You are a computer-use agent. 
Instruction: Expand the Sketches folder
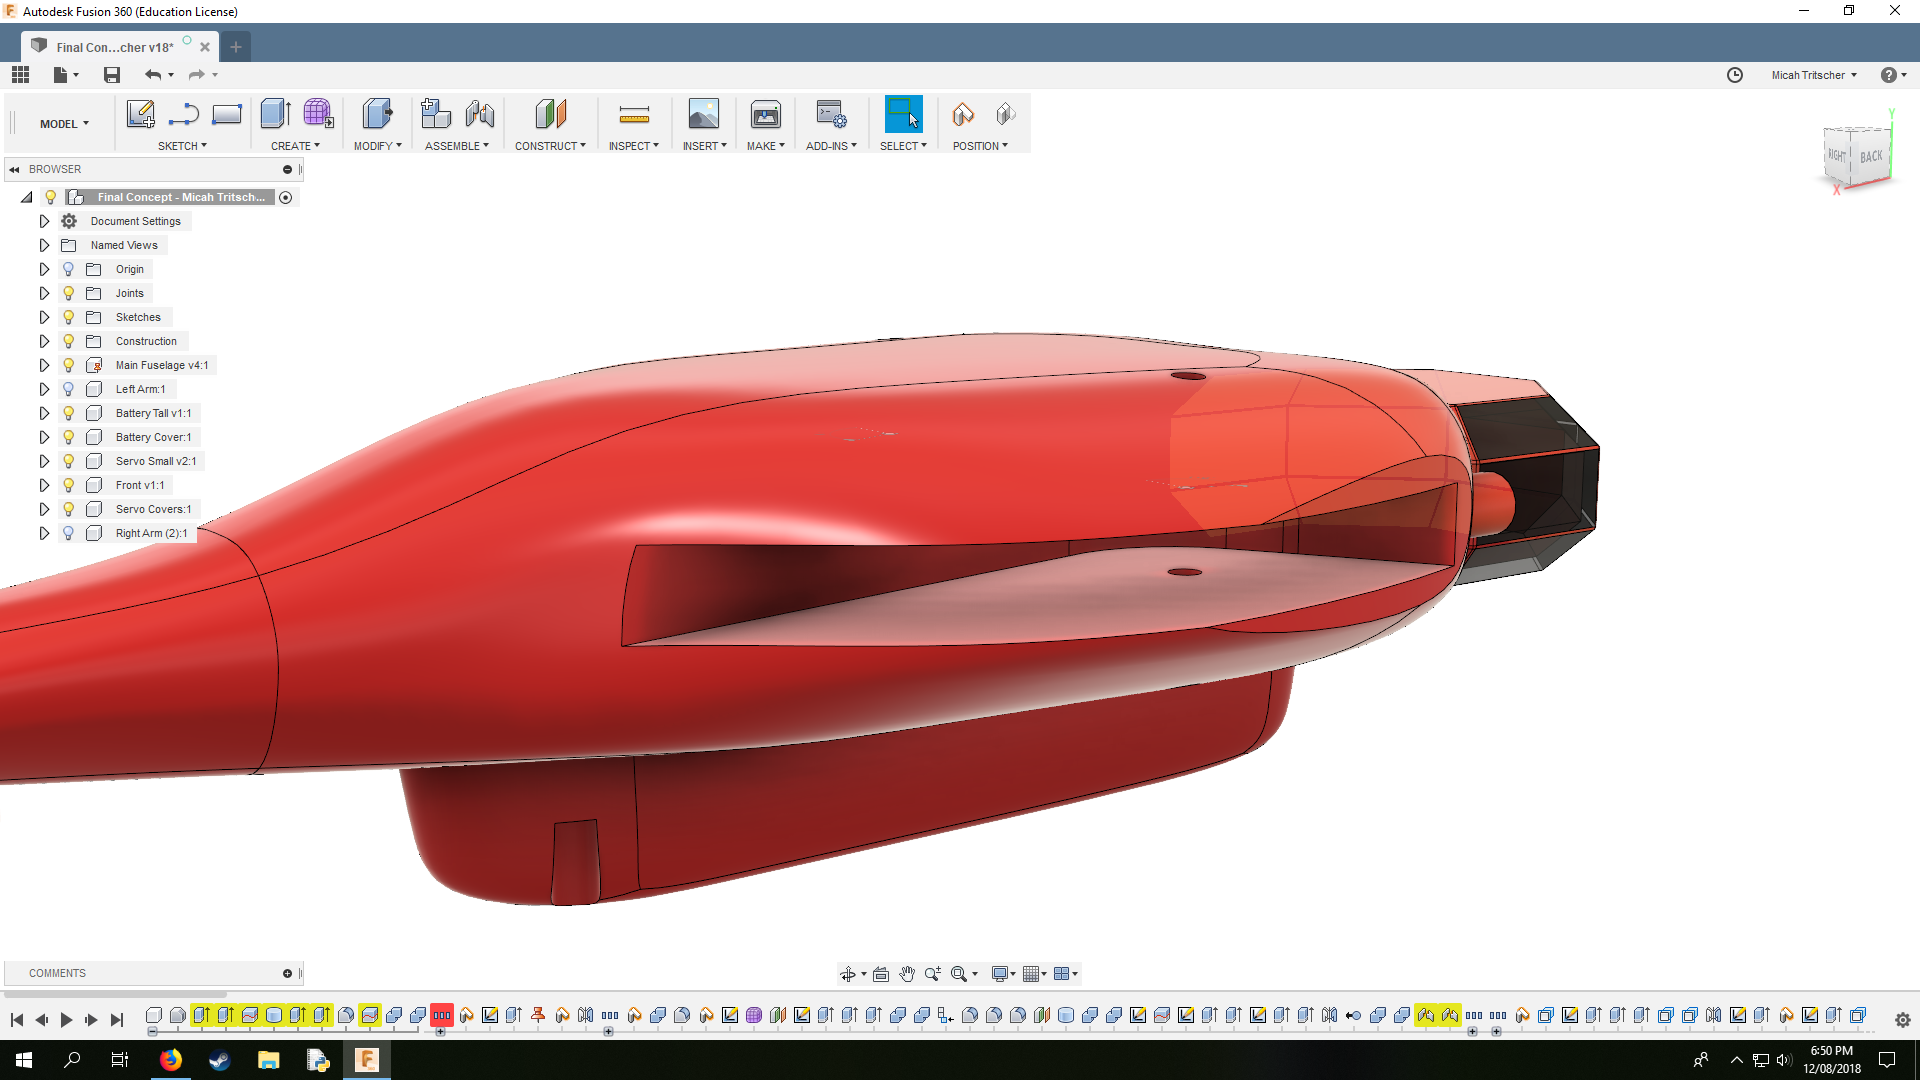[x=44, y=317]
